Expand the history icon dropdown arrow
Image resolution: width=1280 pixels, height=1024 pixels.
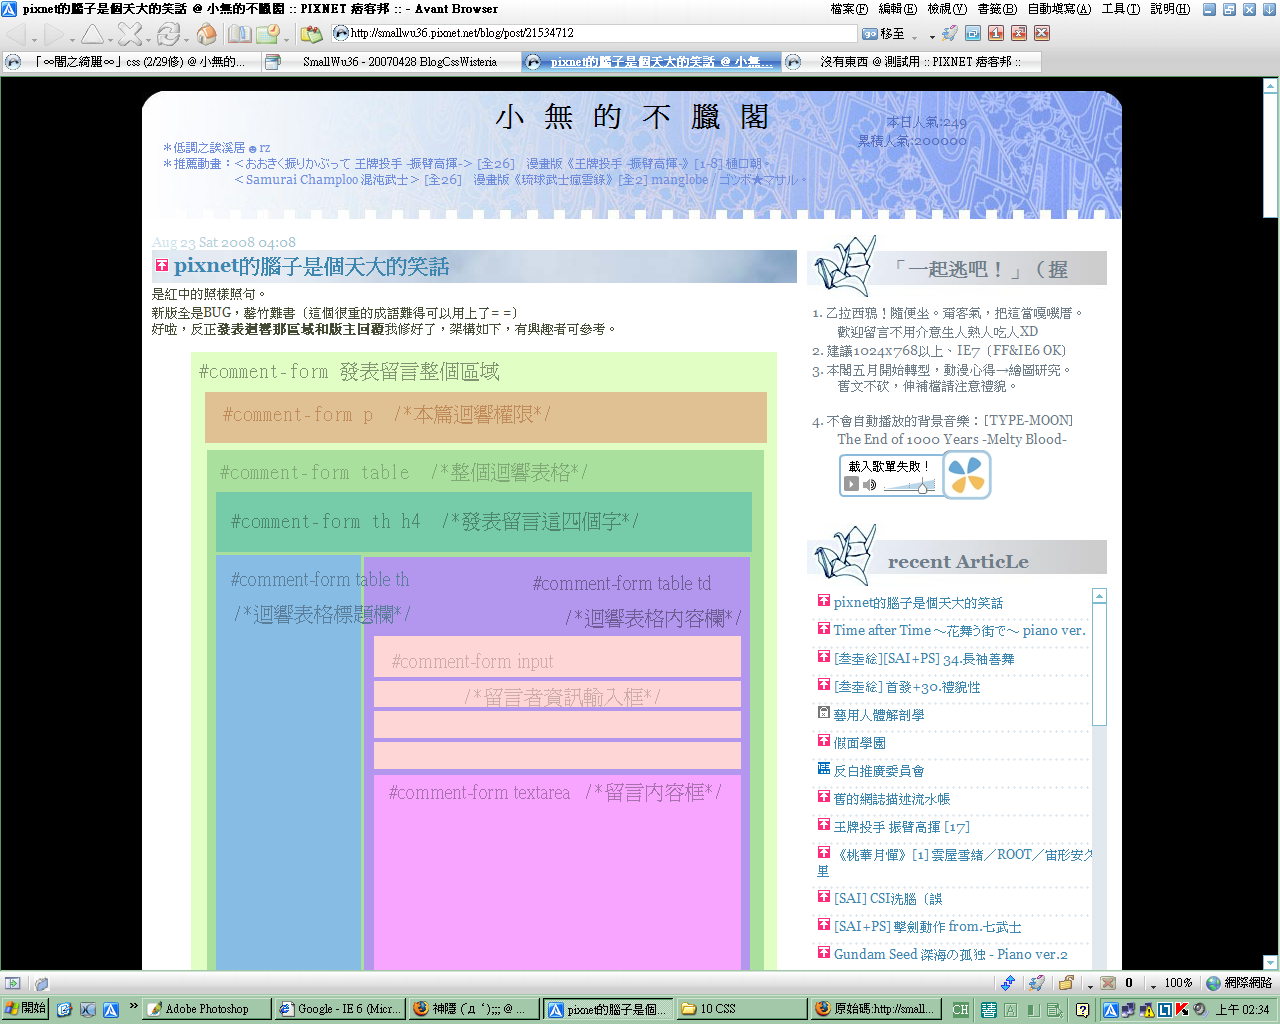285,39
